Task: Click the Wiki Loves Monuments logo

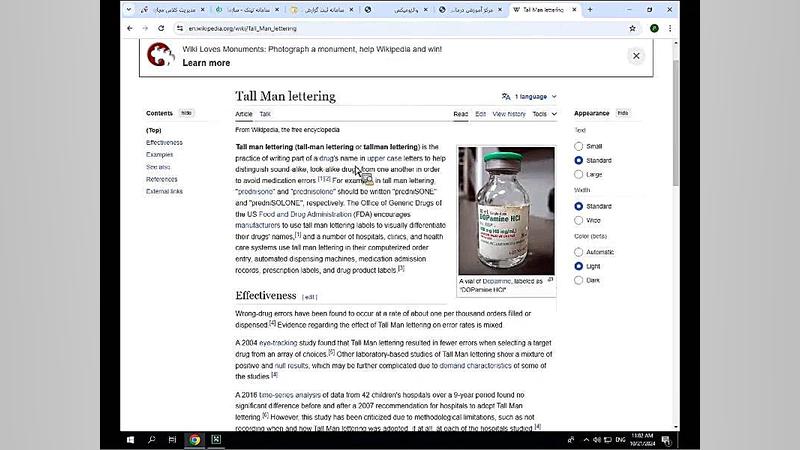Action: [x=161, y=55]
